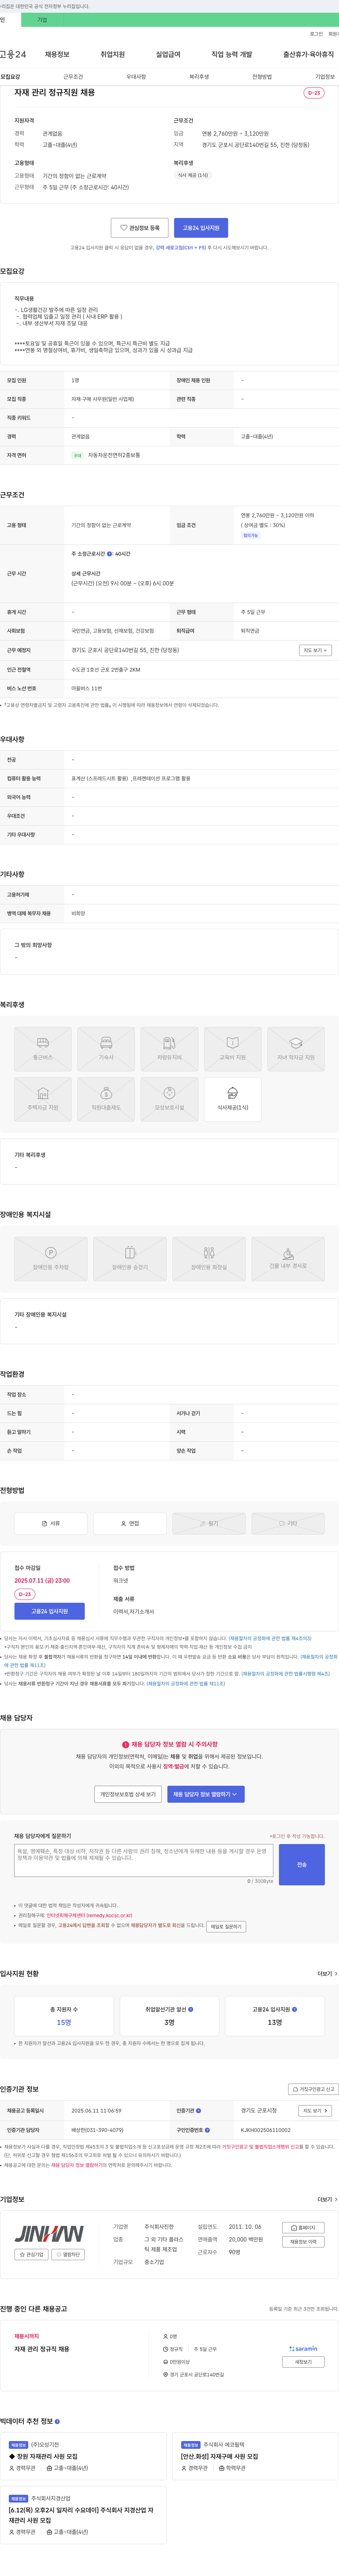Click 개인정보보호법 상세 보기 button
Viewport: 339px width, 2576px height.
pos(128,1794)
